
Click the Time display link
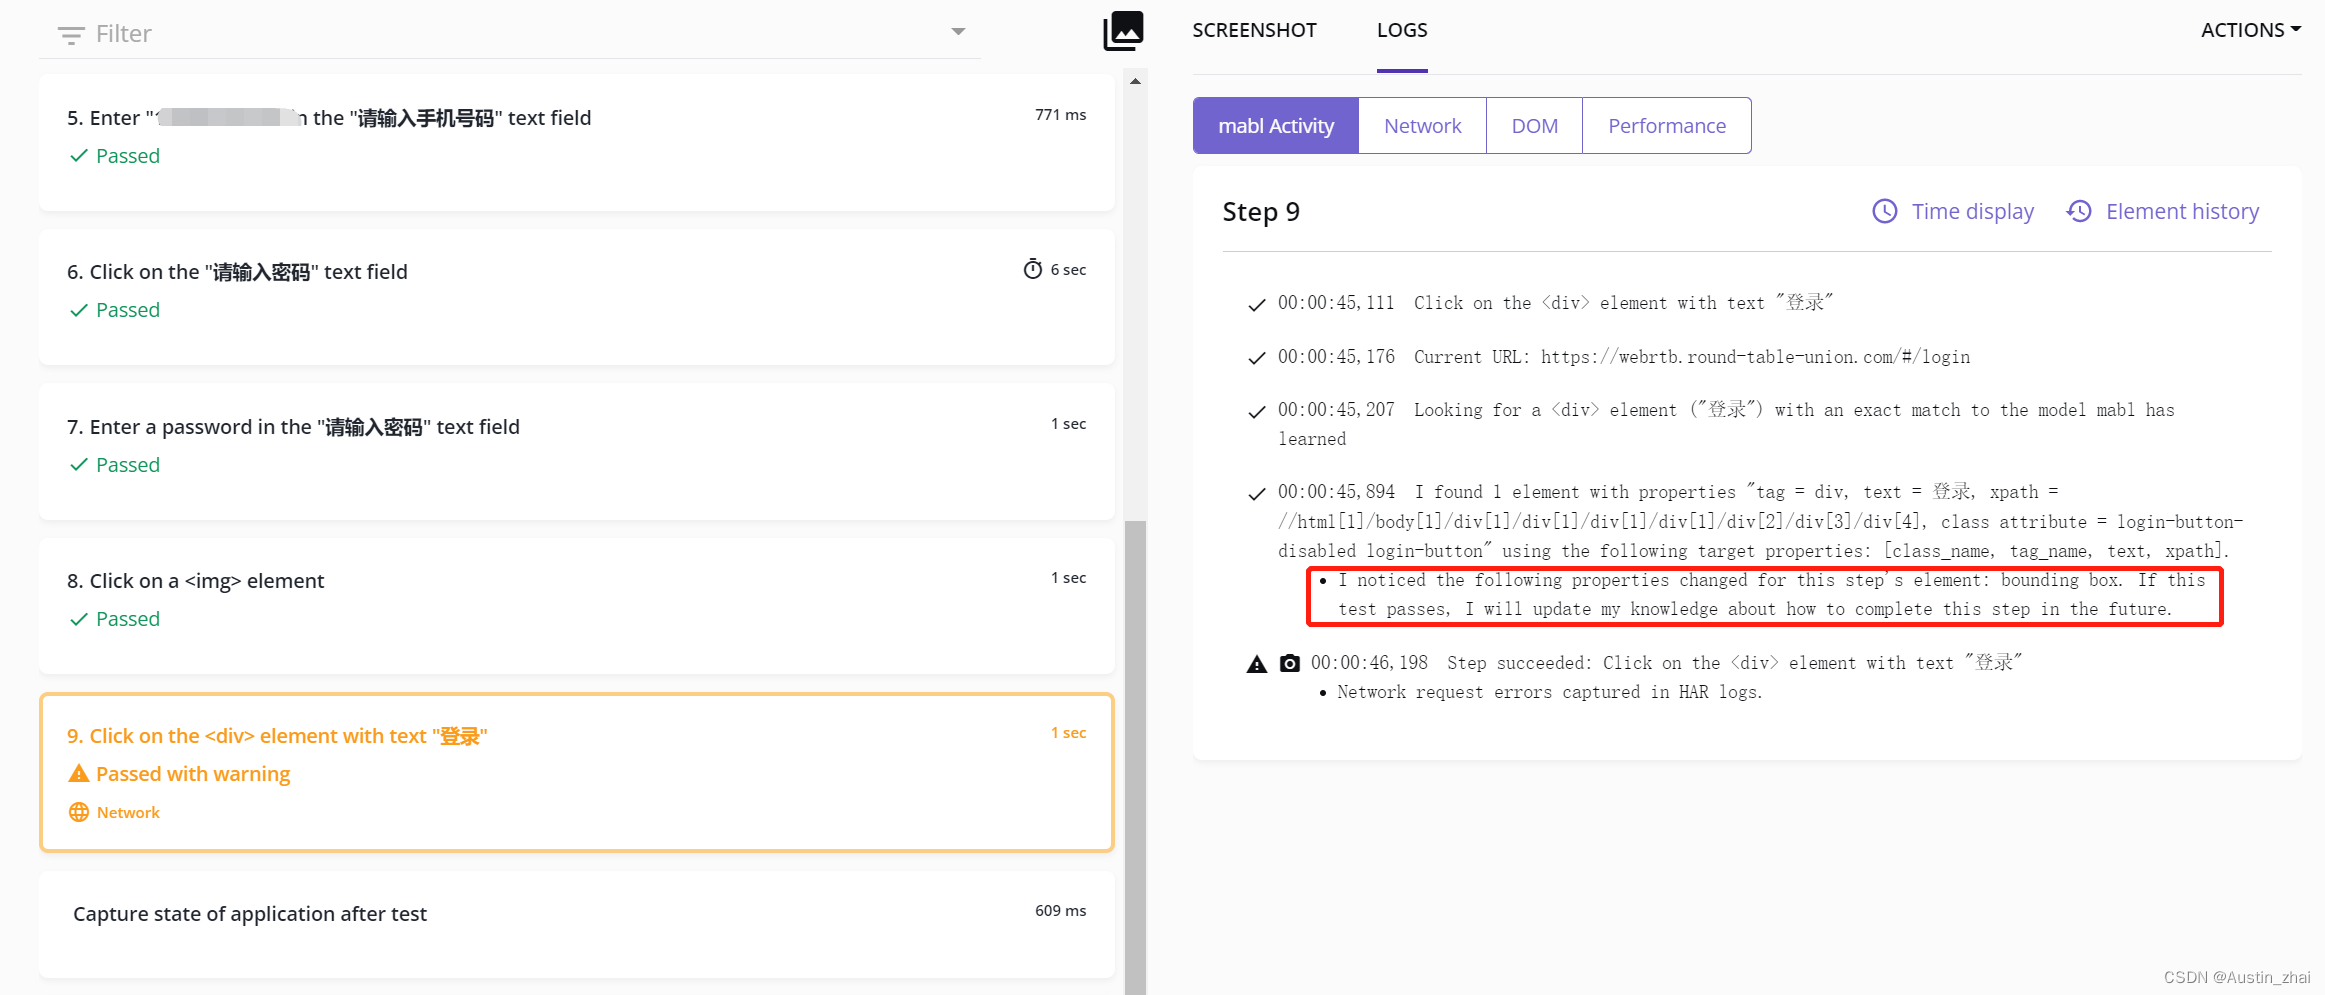[x=1972, y=211]
